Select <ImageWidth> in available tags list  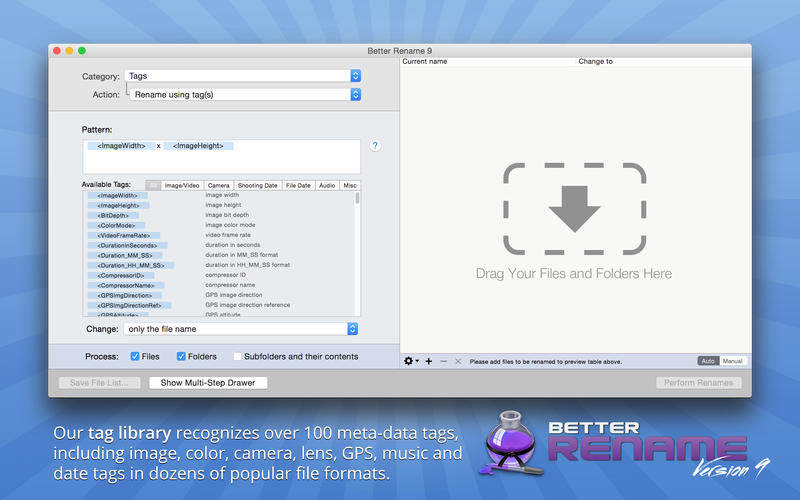(117, 195)
